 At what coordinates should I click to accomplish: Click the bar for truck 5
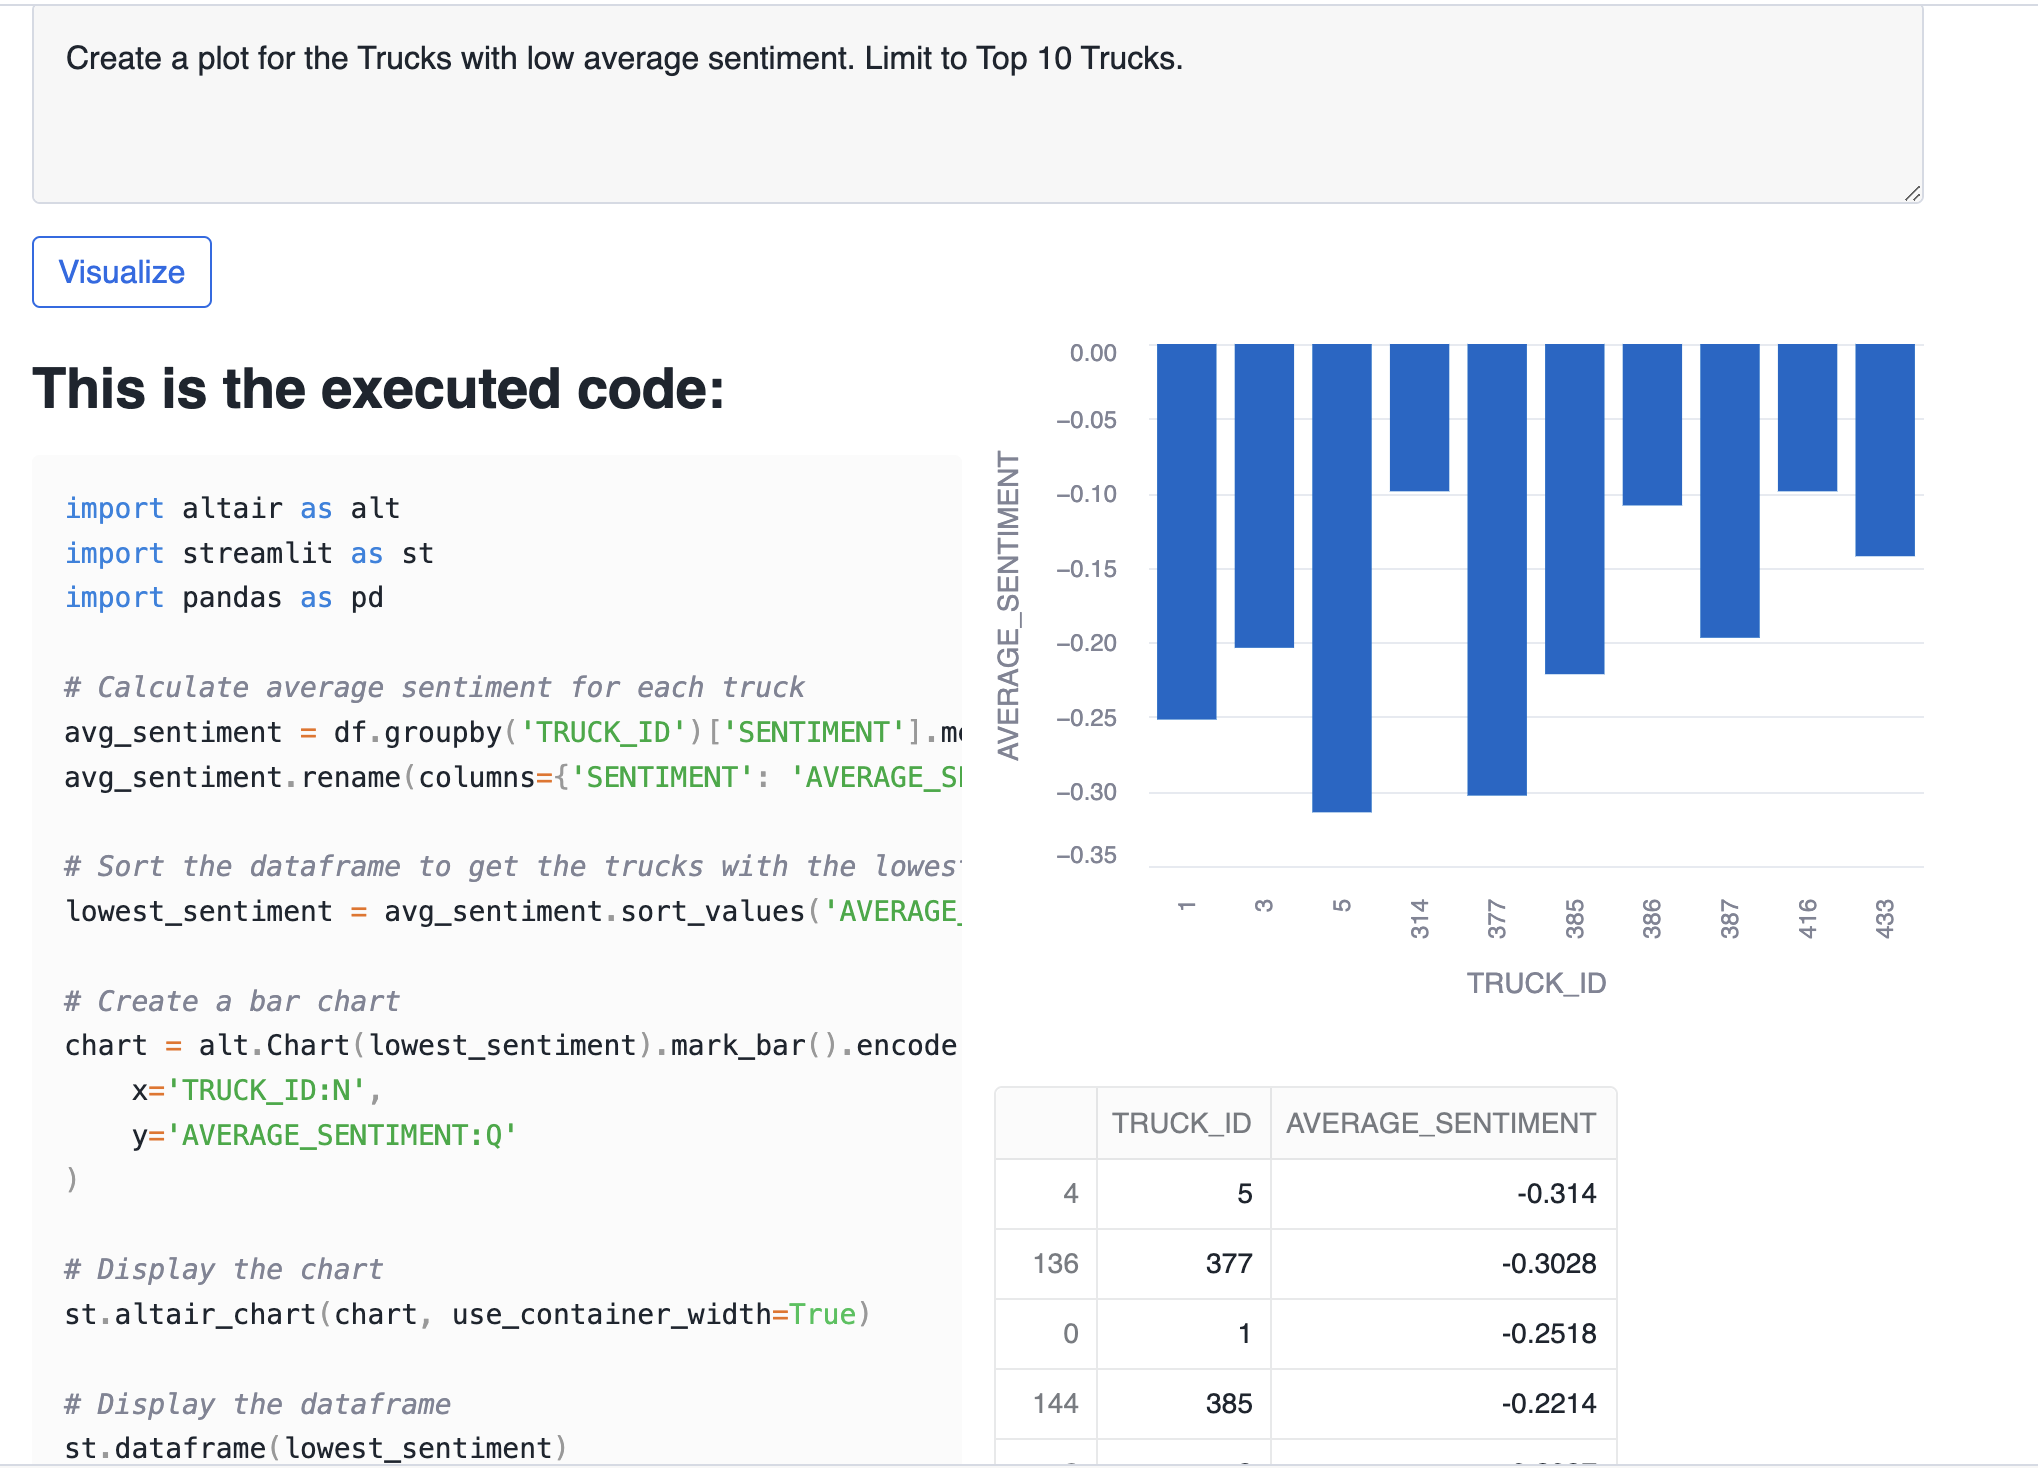coord(1342,578)
